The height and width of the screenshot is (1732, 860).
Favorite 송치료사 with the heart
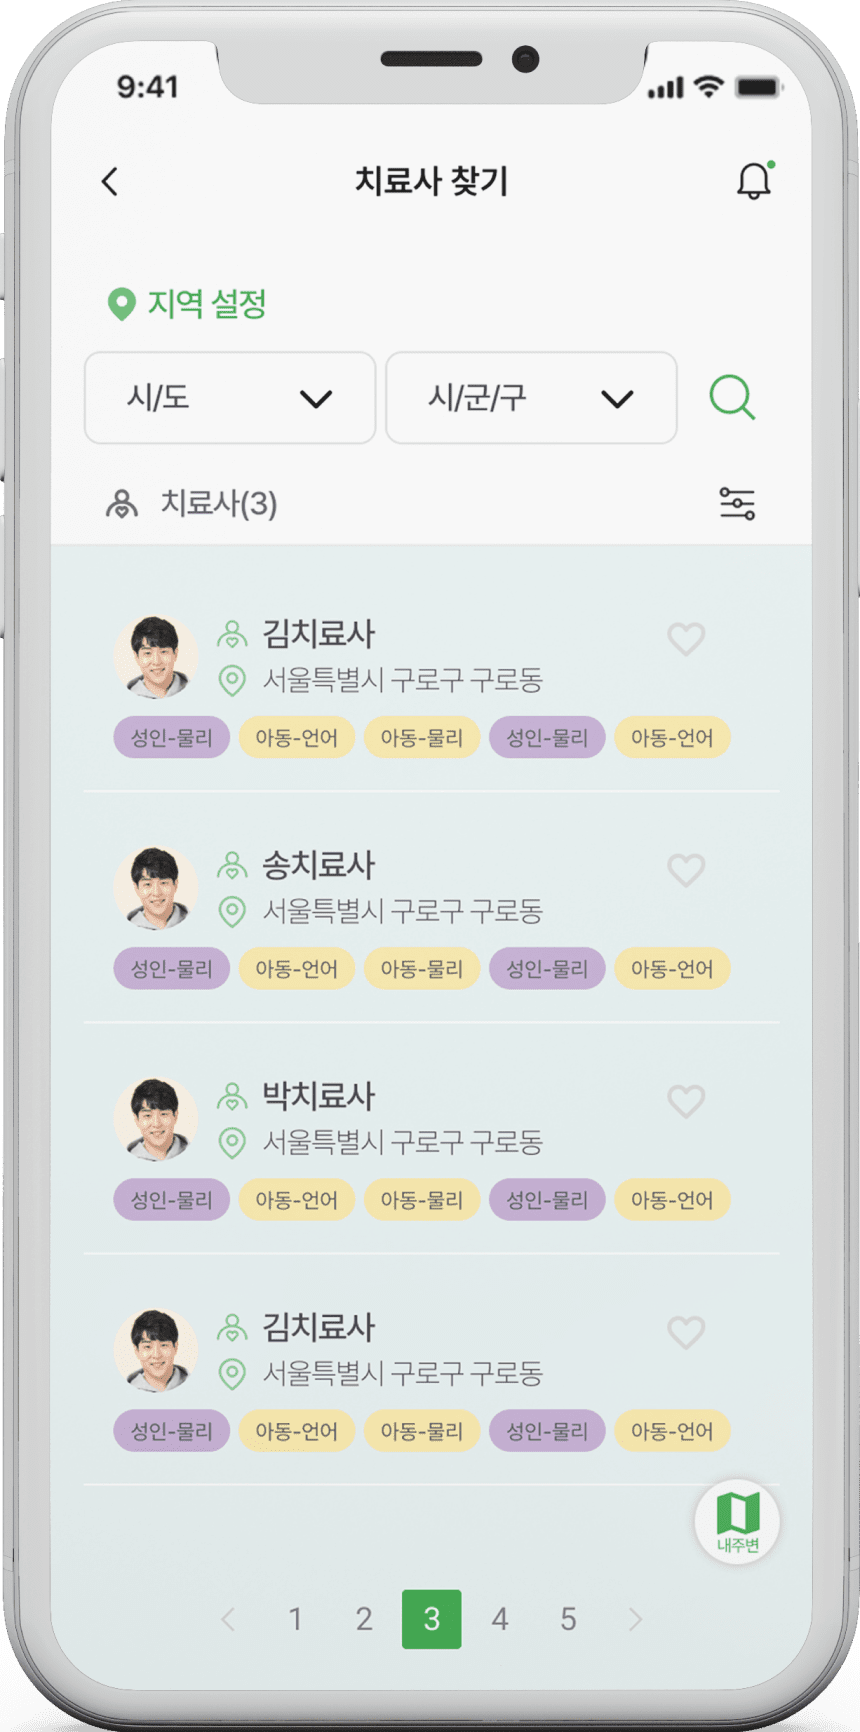[686, 870]
